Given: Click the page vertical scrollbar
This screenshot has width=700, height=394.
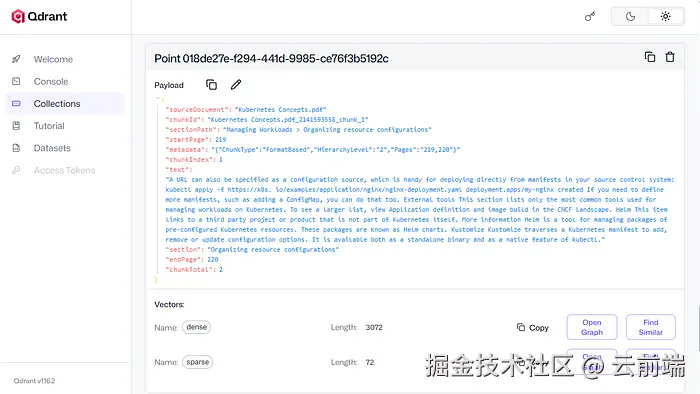Looking at the screenshot, I should [698, 329].
